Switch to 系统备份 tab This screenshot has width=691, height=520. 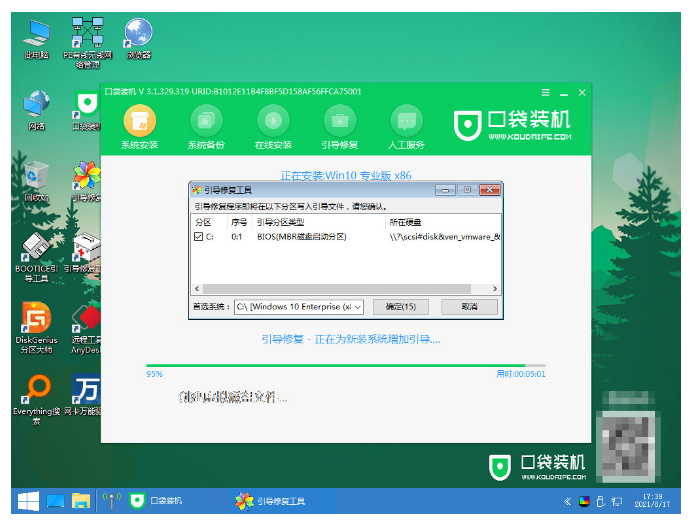pos(206,127)
